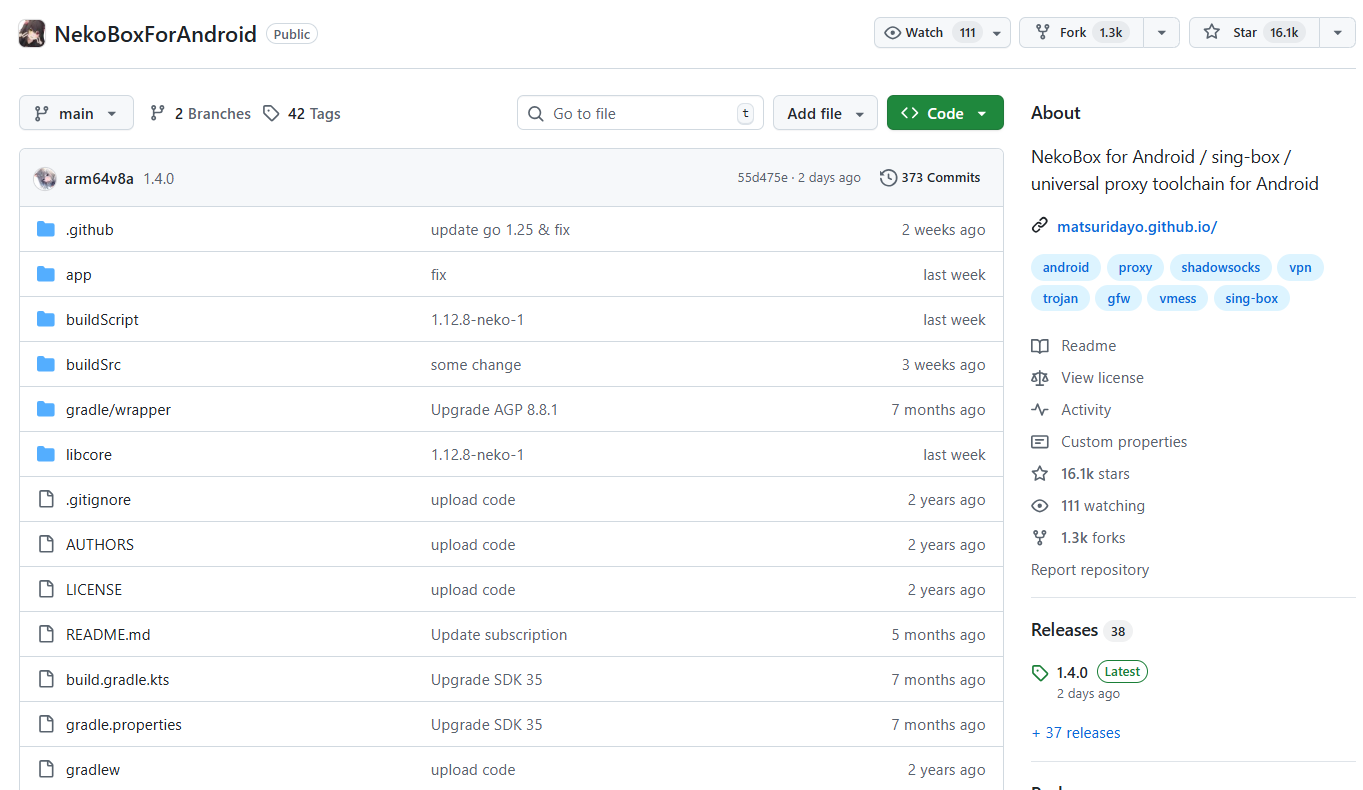Select the shadowsocks topic tag

tap(1221, 267)
